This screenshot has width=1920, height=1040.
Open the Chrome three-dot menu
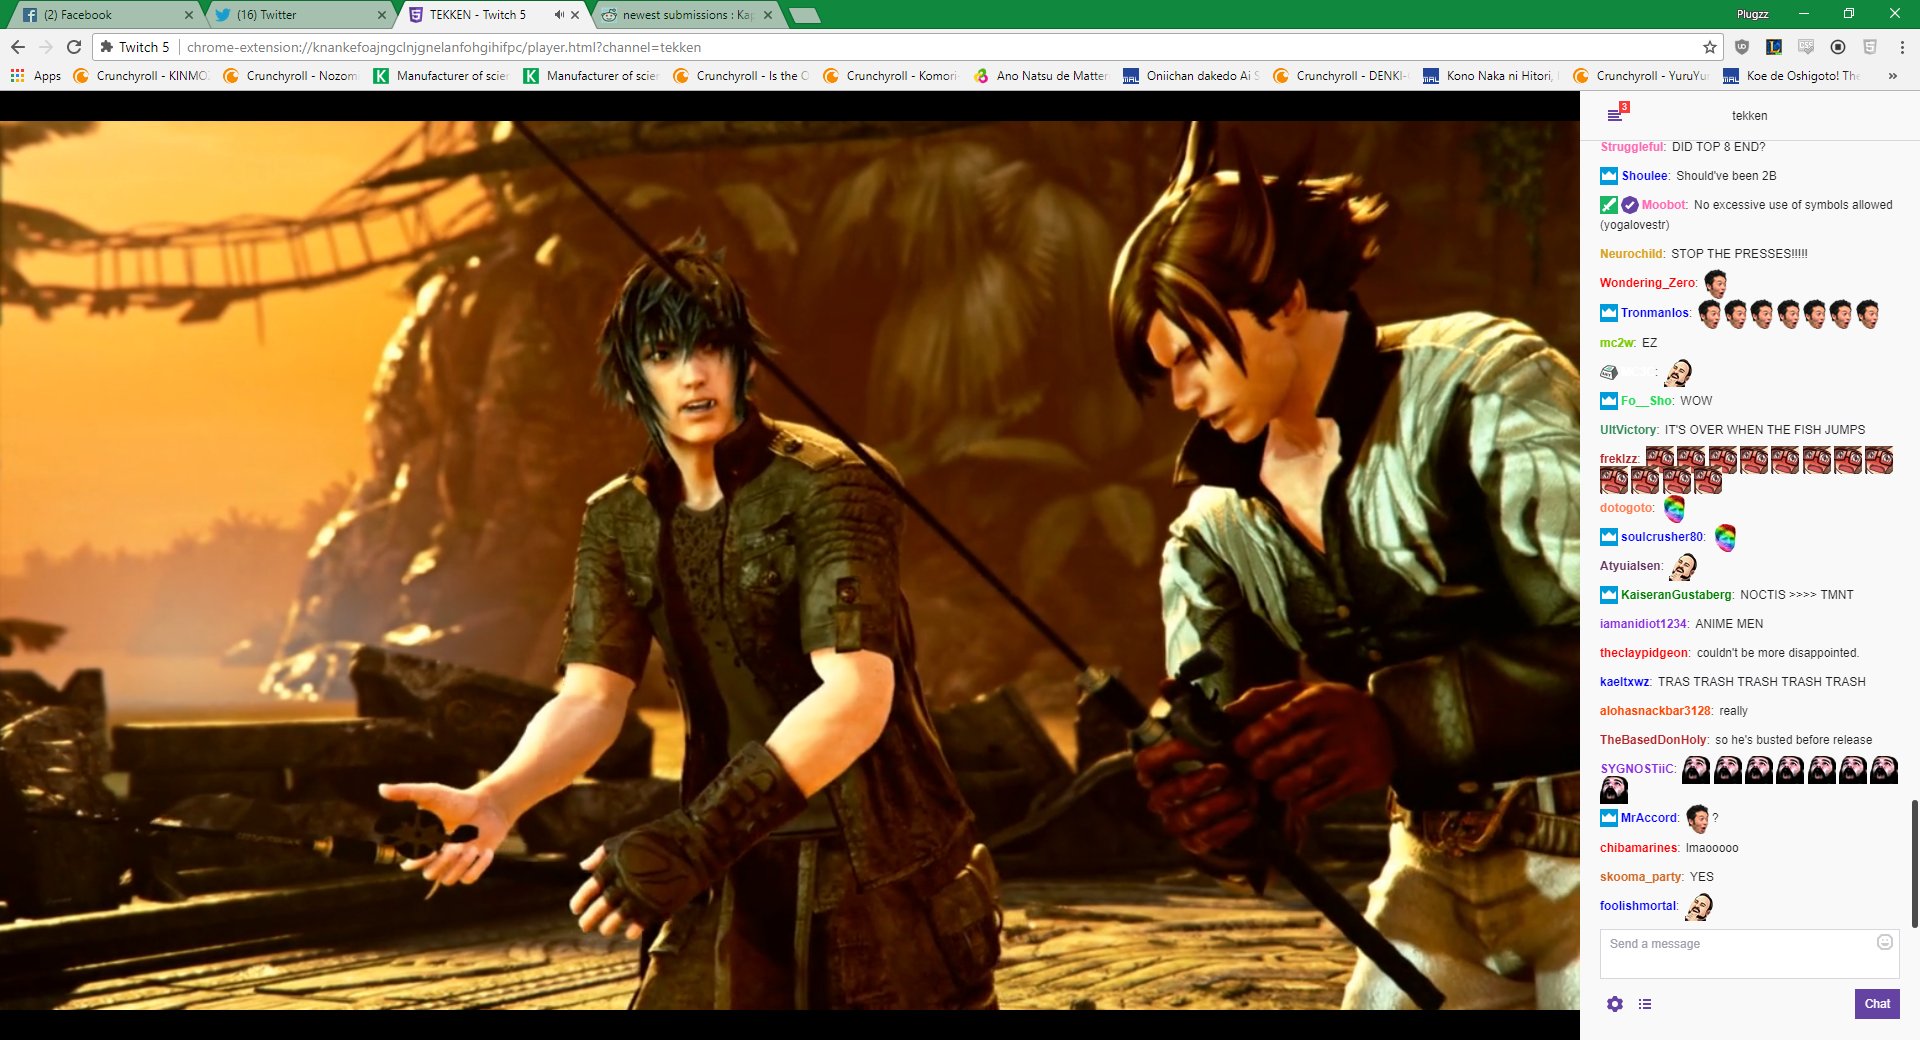[x=1902, y=47]
